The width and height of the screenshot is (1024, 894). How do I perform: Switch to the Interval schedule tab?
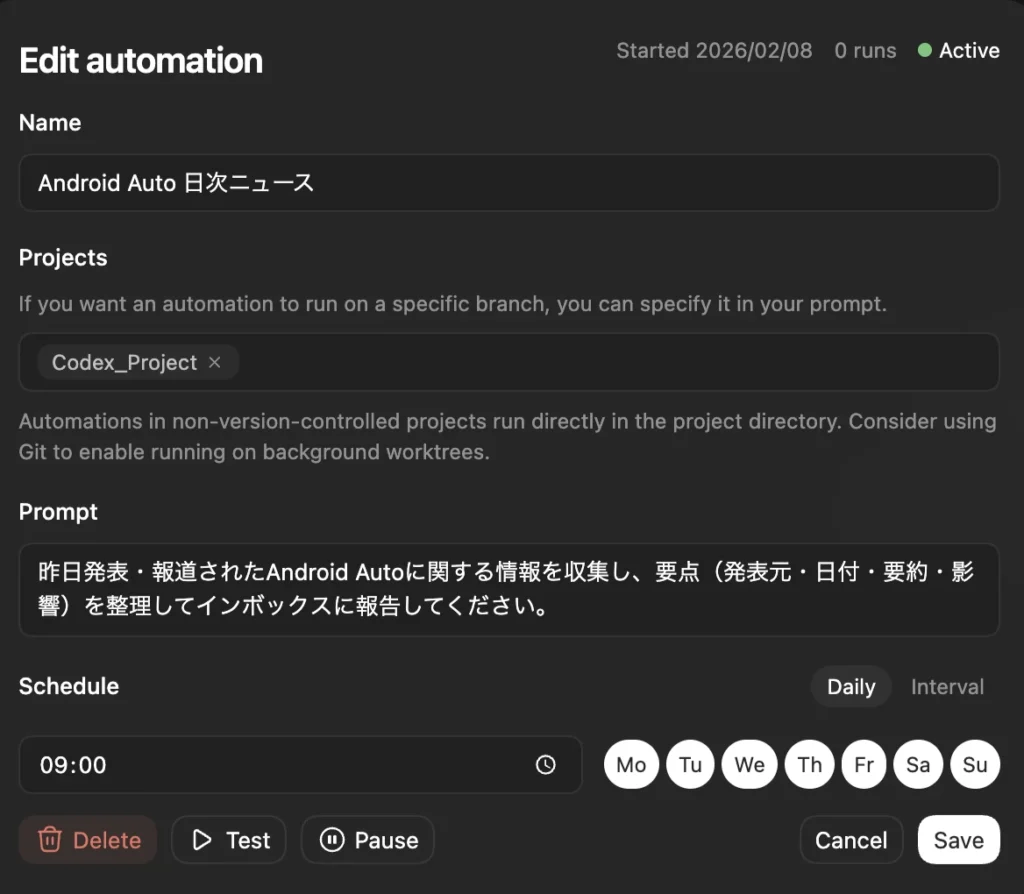[x=947, y=687]
